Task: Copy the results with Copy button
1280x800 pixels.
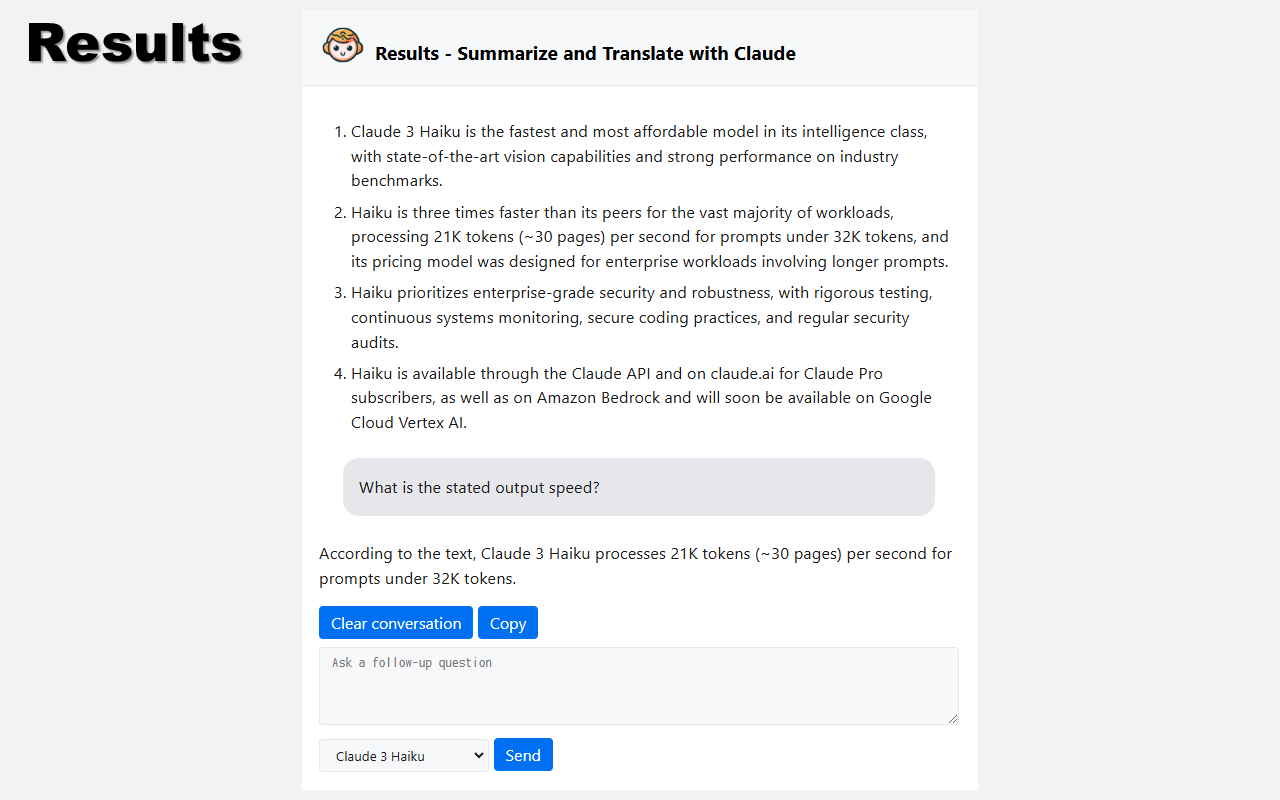Action: (x=508, y=623)
